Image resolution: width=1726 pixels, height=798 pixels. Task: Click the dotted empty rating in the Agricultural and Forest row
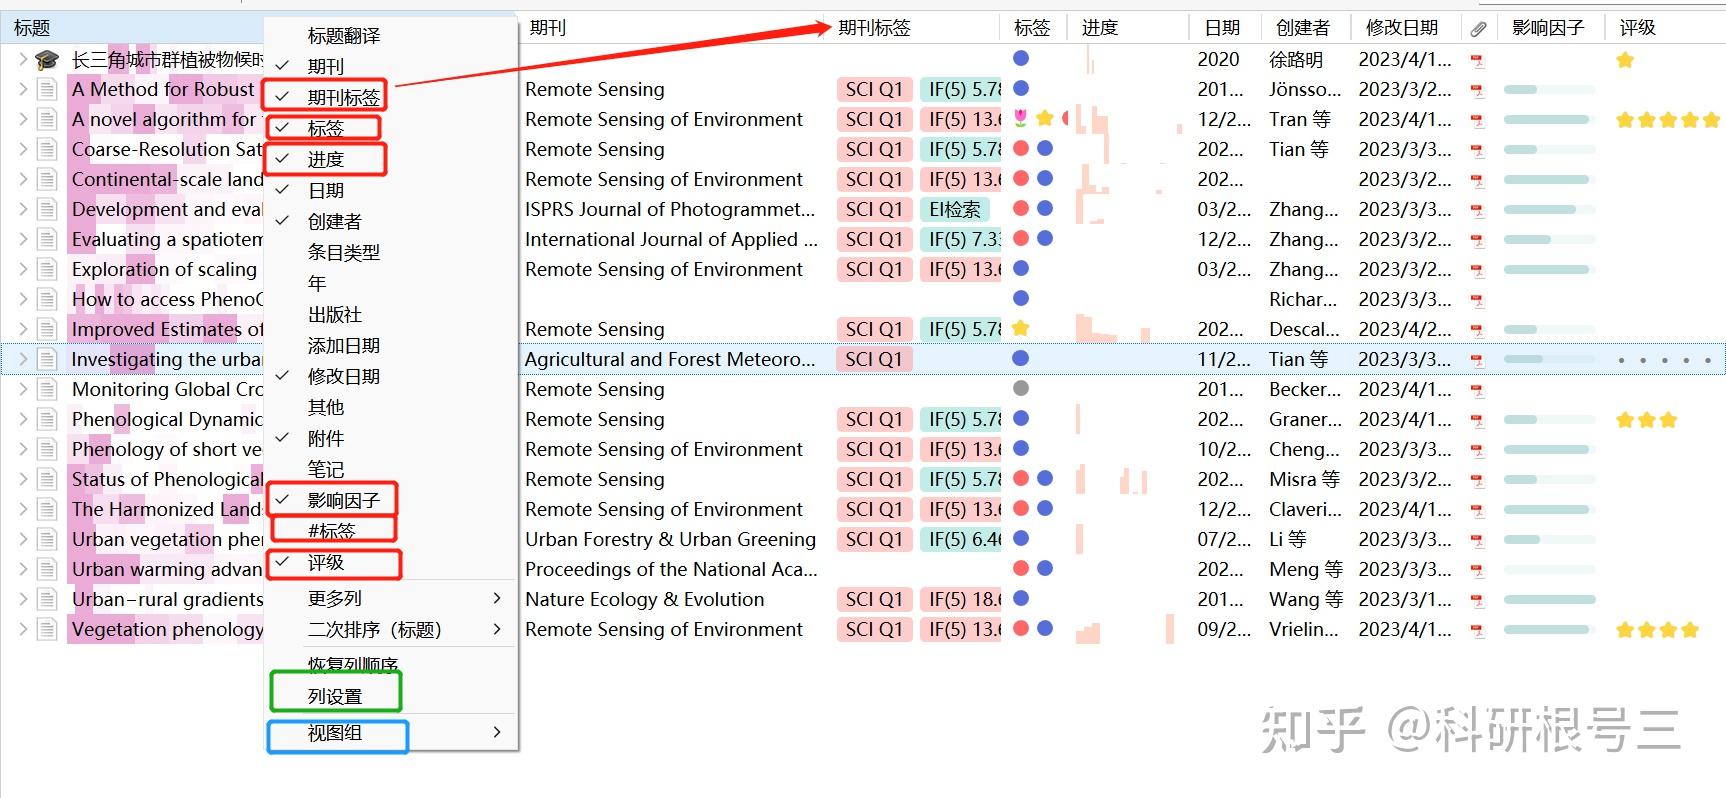pos(1665,360)
